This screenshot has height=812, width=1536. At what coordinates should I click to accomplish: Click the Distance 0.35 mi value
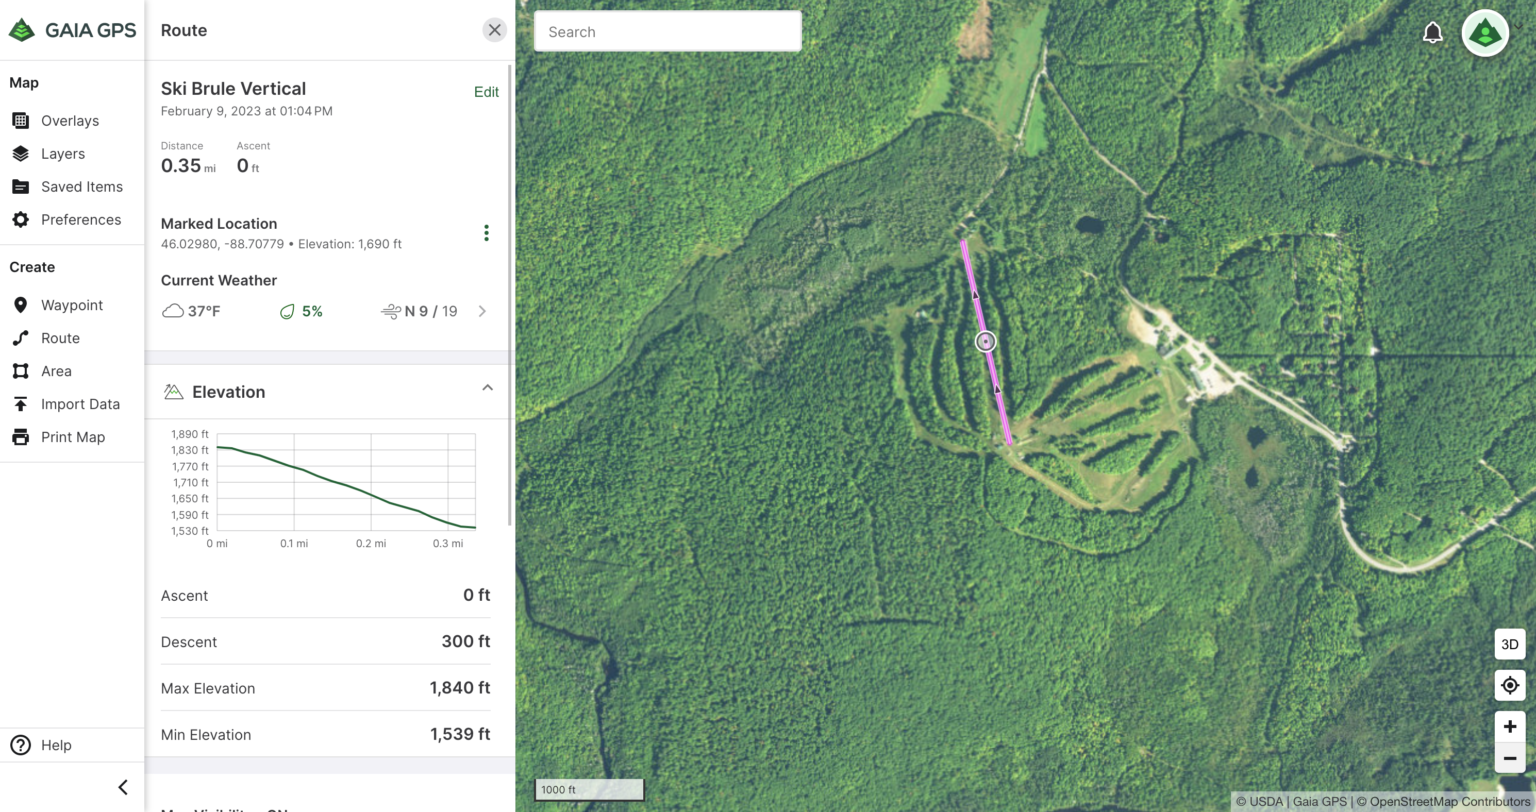click(x=188, y=166)
